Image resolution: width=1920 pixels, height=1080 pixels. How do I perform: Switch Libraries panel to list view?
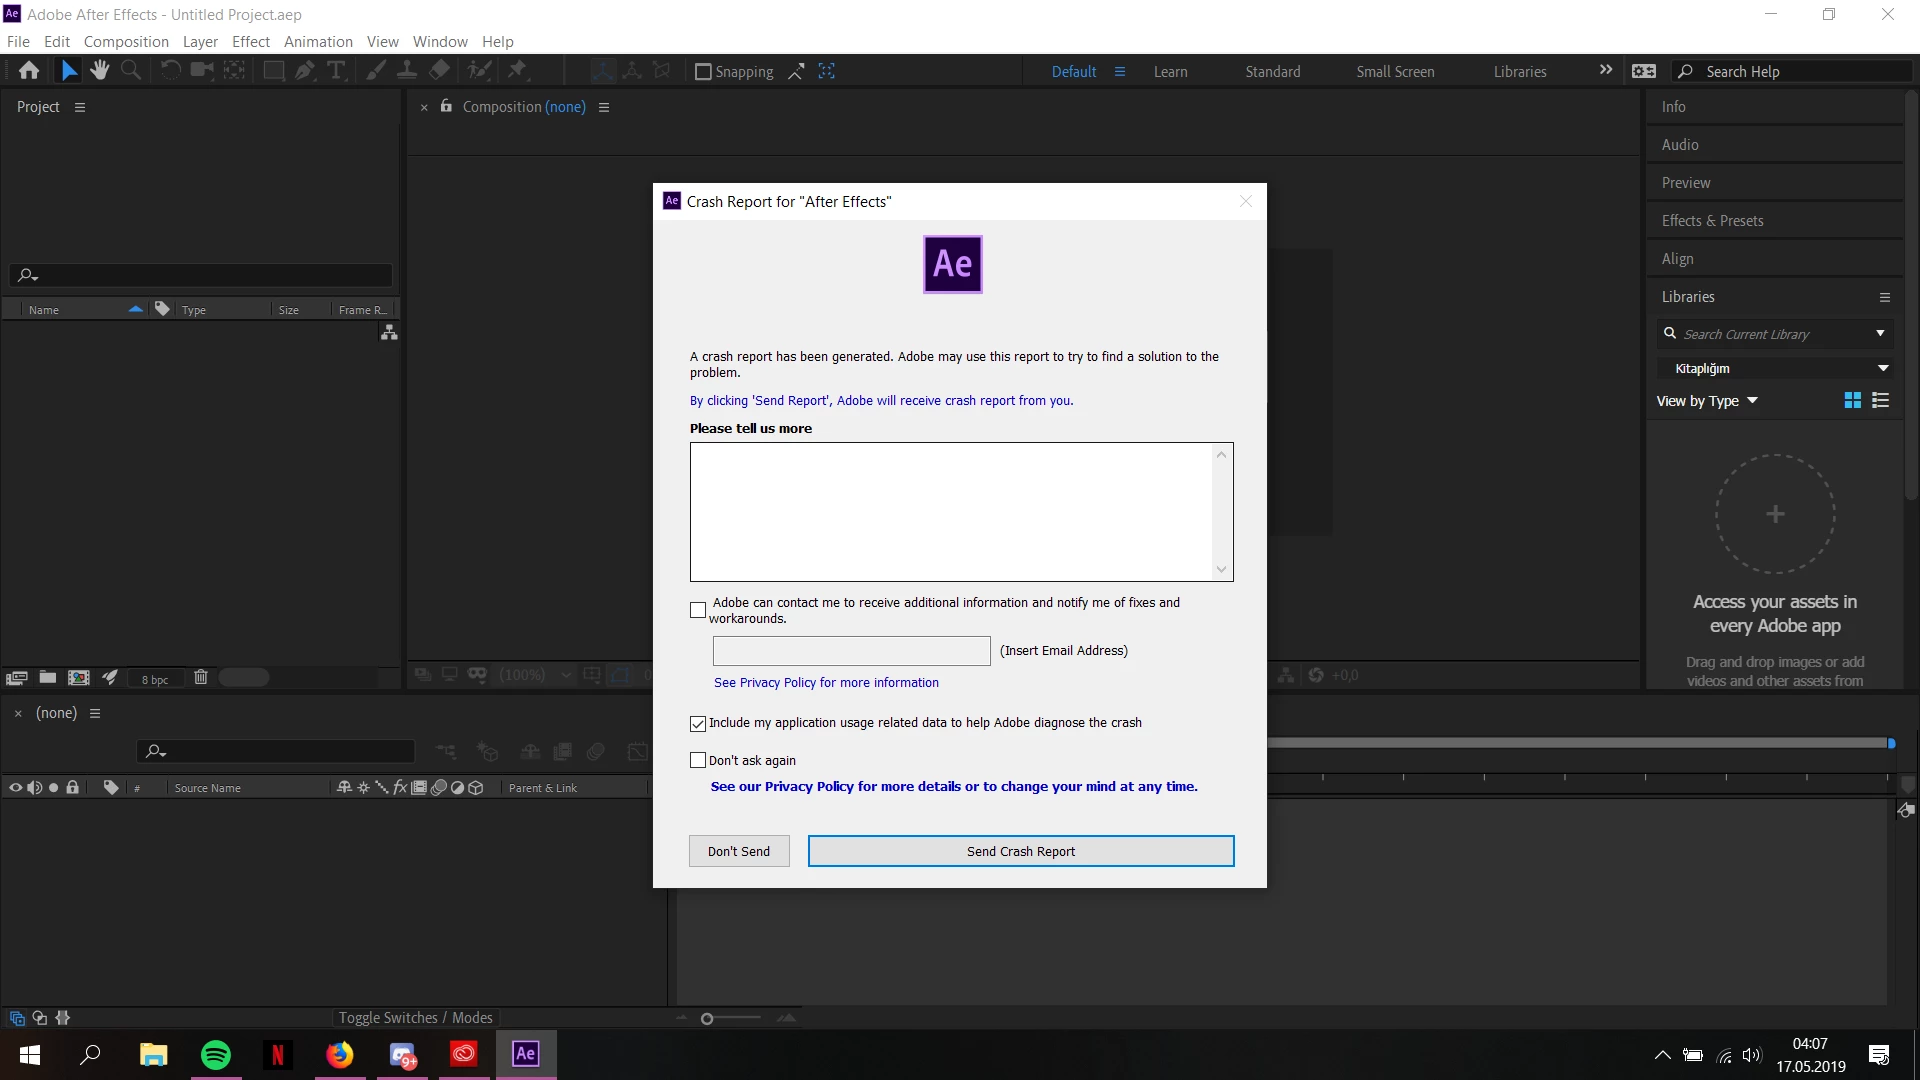(1880, 401)
